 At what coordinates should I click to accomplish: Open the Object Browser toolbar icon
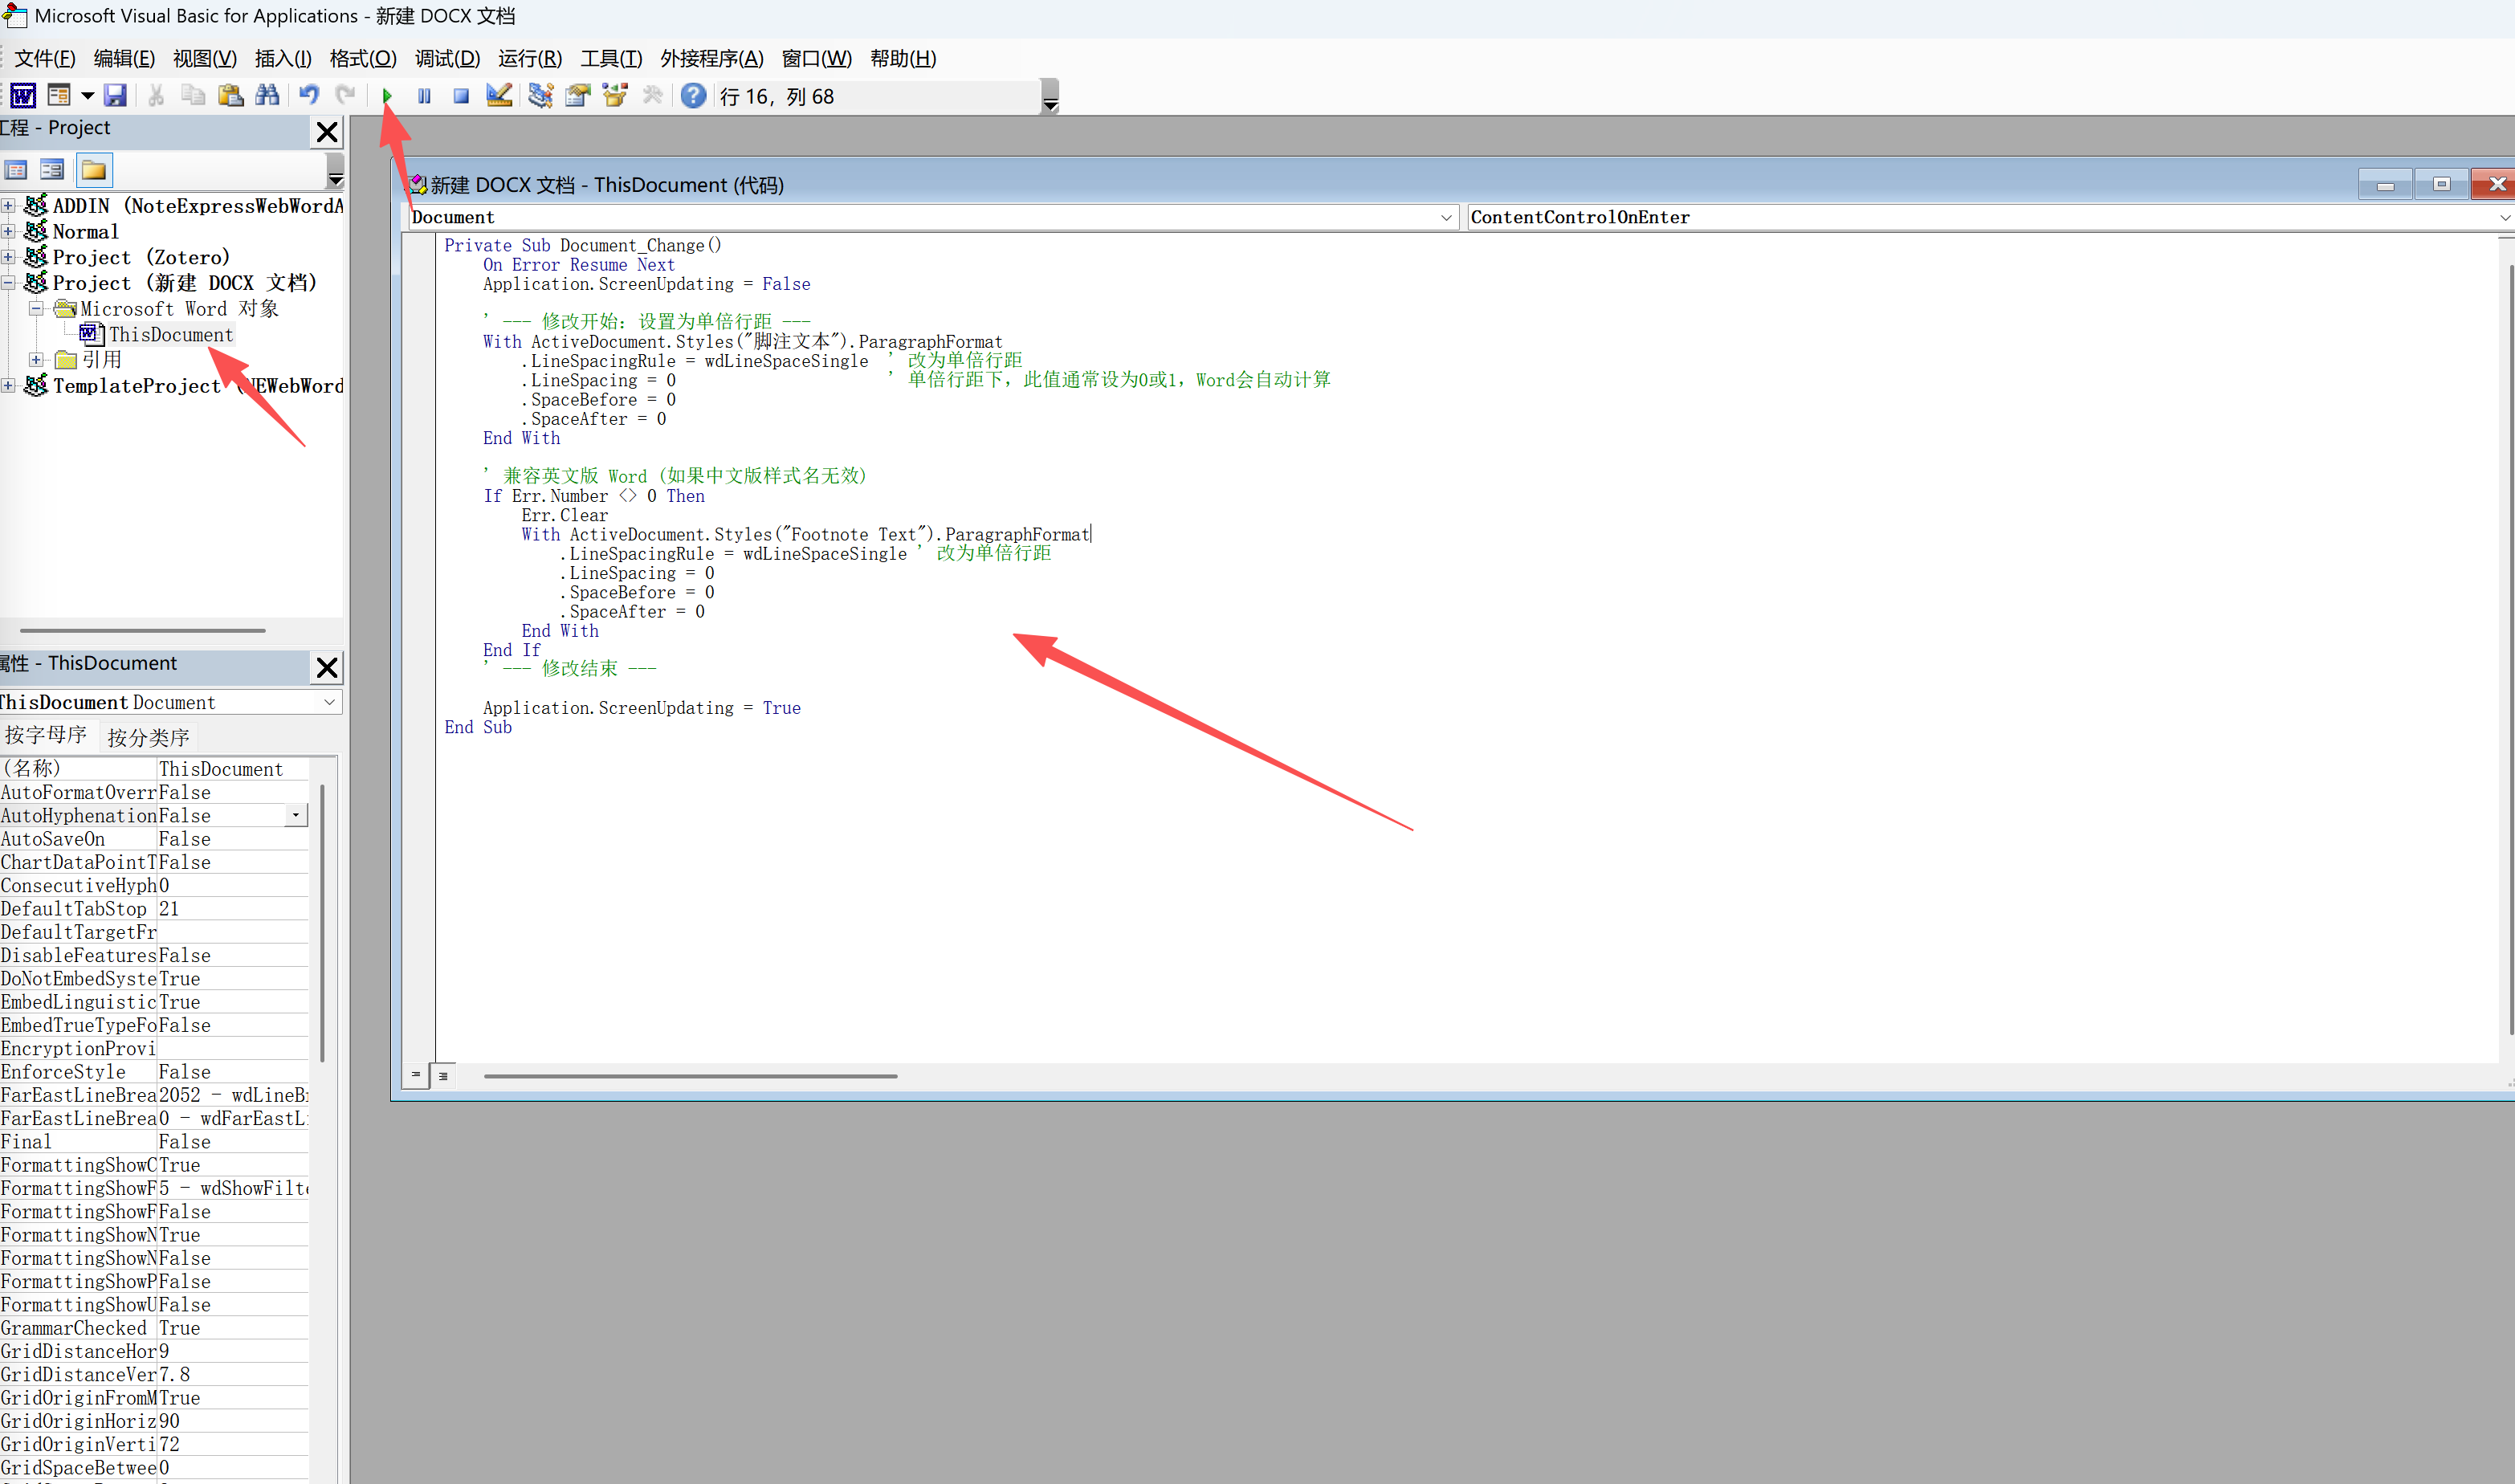point(615,96)
